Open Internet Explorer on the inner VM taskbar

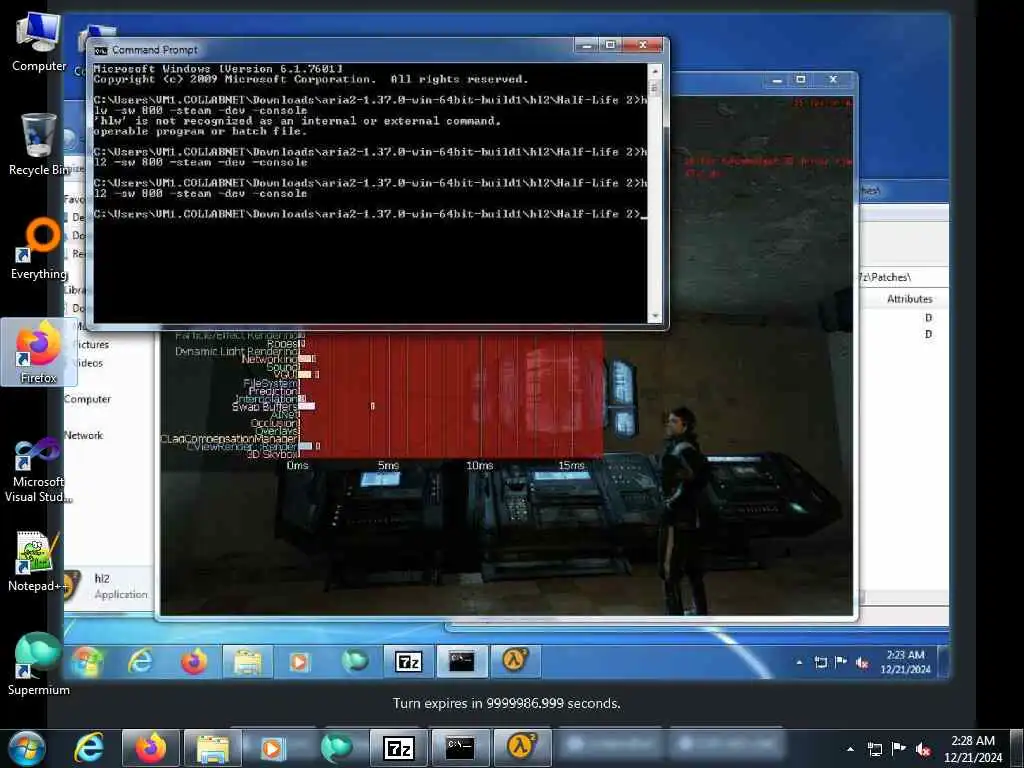pyautogui.click(x=140, y=662)
